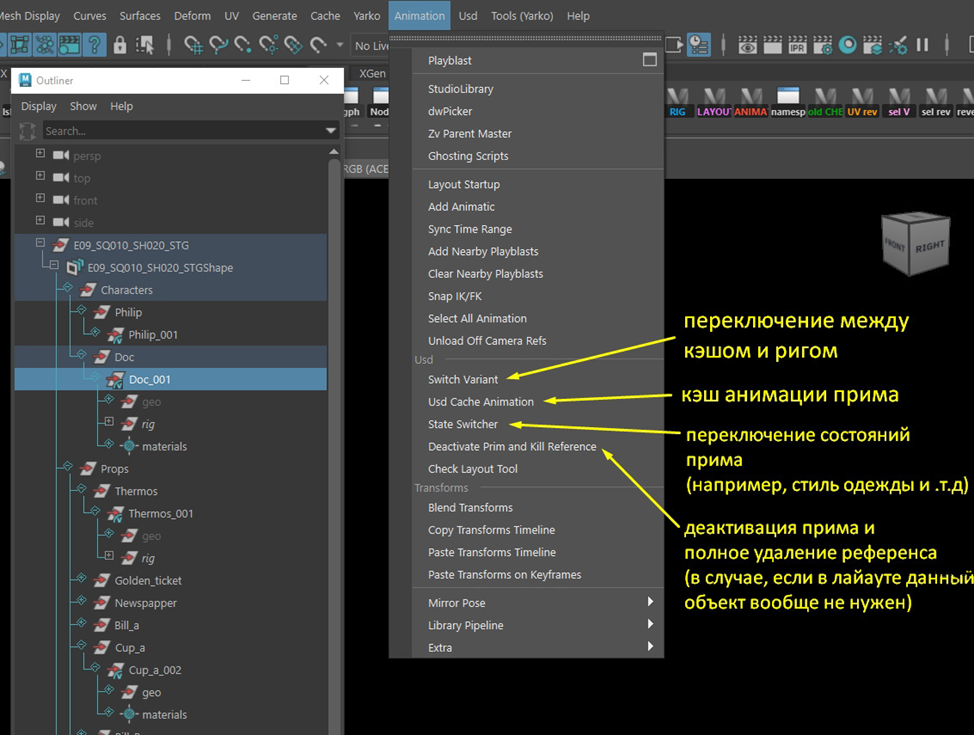Click the old CHE shelf button
This screenshot has width=974, height=735.
(x=825, y=103)
